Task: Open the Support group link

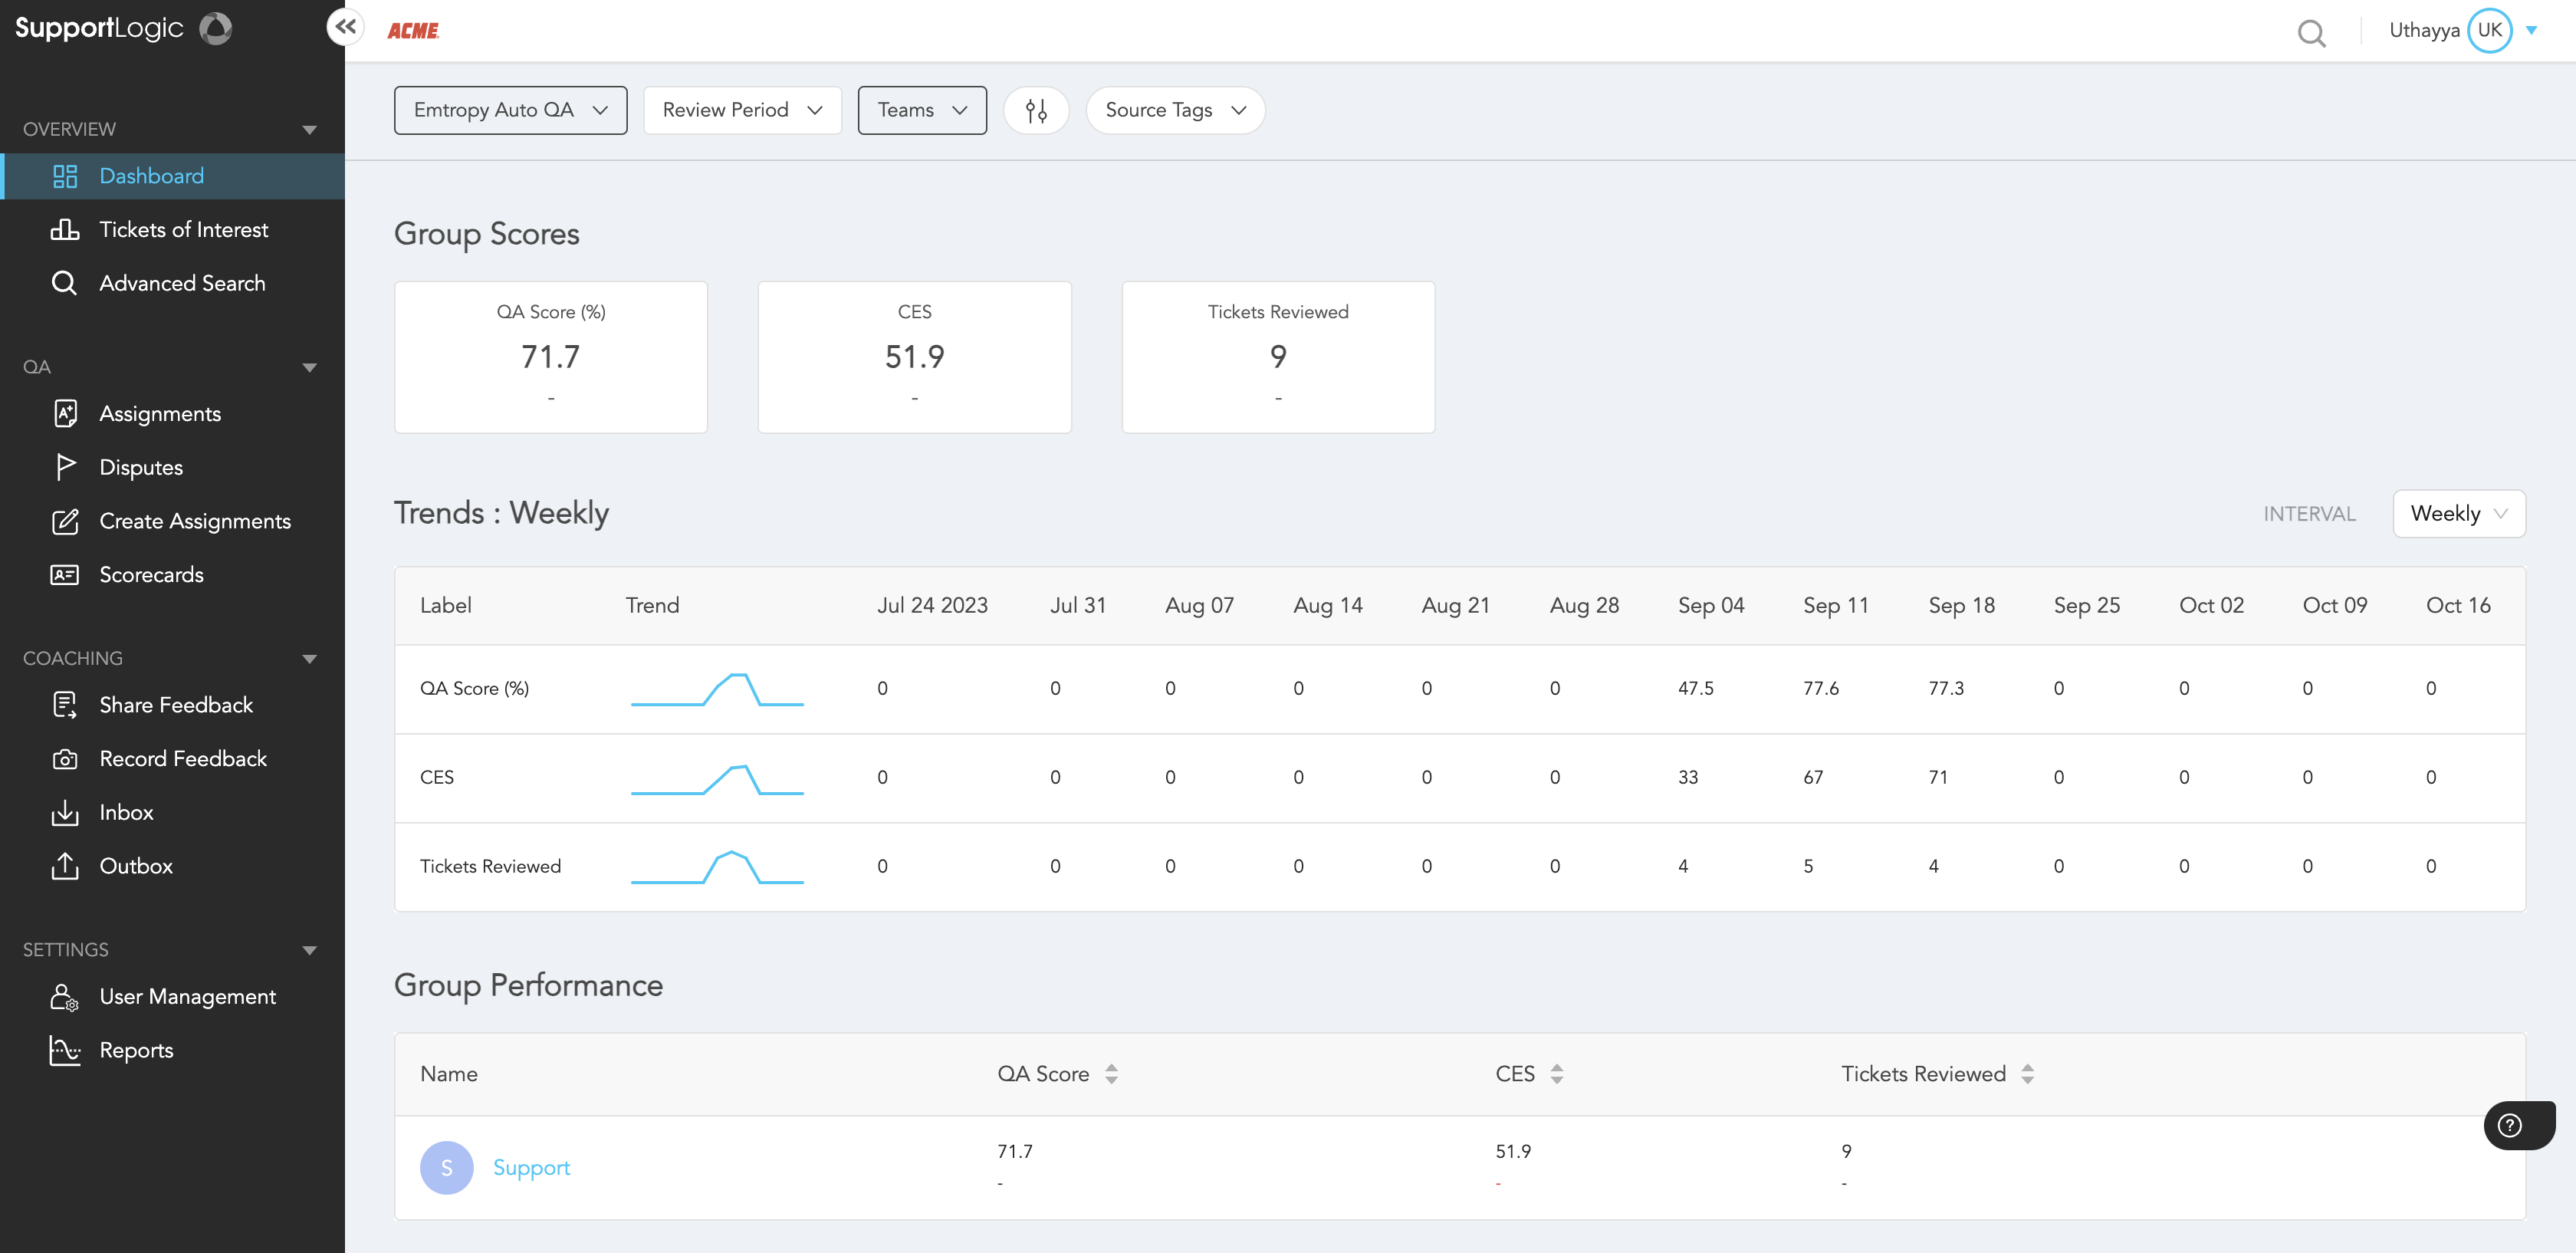Action: click(x=531, y=1168)
